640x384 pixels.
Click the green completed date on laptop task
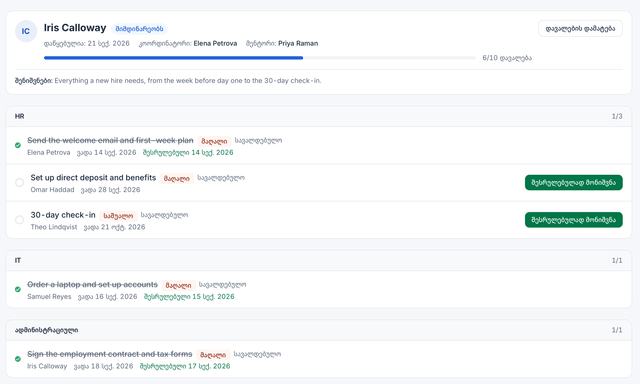tap(189, 297)
